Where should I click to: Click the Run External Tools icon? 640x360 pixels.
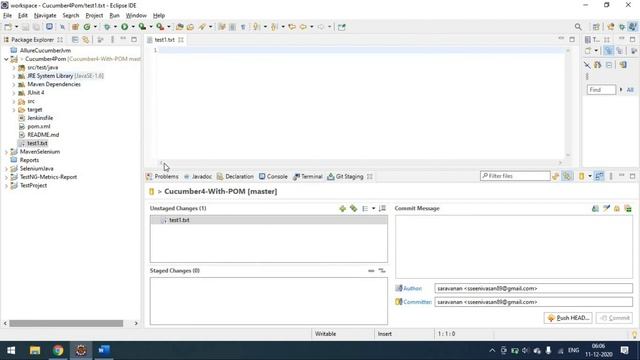160,27
